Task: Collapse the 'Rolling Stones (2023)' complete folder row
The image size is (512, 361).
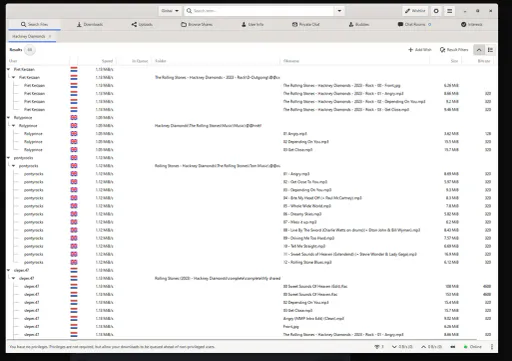Action: tap(14, 278)
